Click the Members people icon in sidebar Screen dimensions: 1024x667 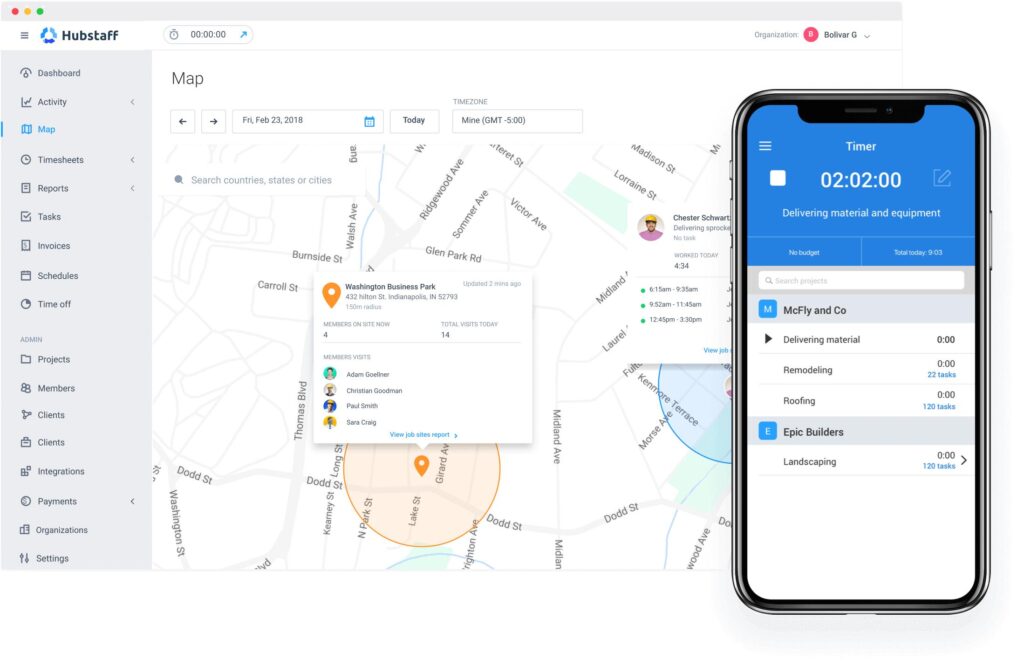26,388
